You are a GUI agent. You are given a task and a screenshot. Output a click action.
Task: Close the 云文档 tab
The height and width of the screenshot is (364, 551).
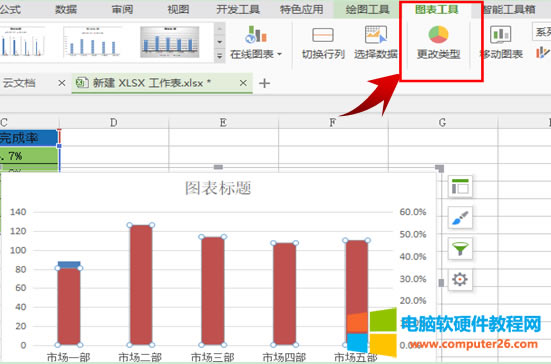[x=61, y=83]
